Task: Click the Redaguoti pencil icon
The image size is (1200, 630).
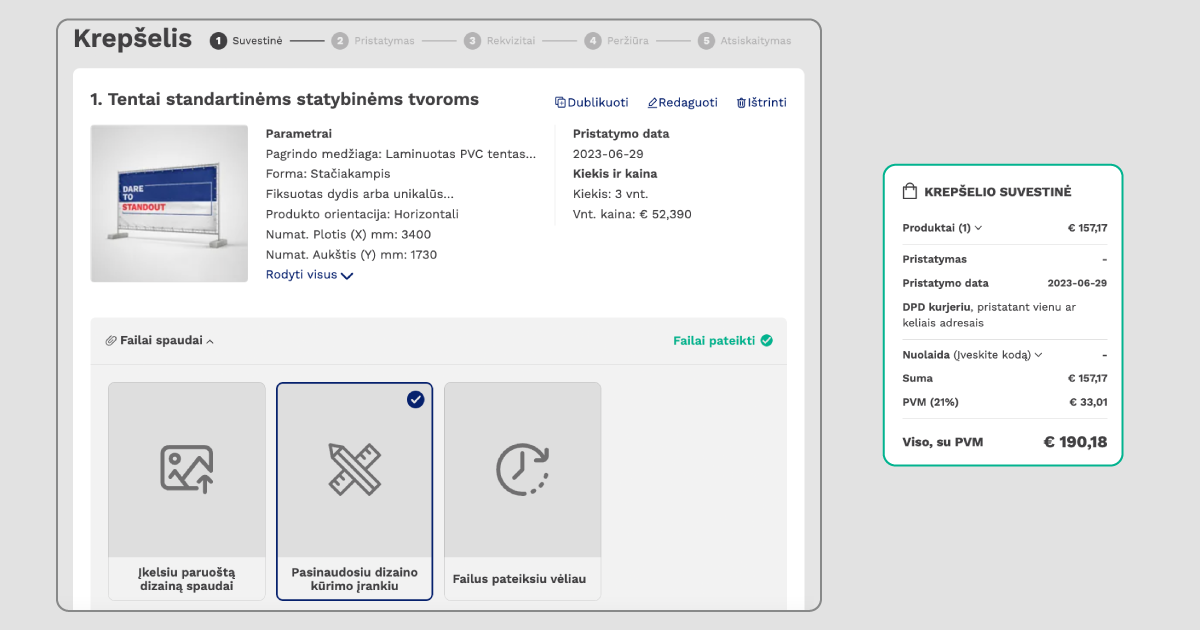Action: click(x=654, y=102)
